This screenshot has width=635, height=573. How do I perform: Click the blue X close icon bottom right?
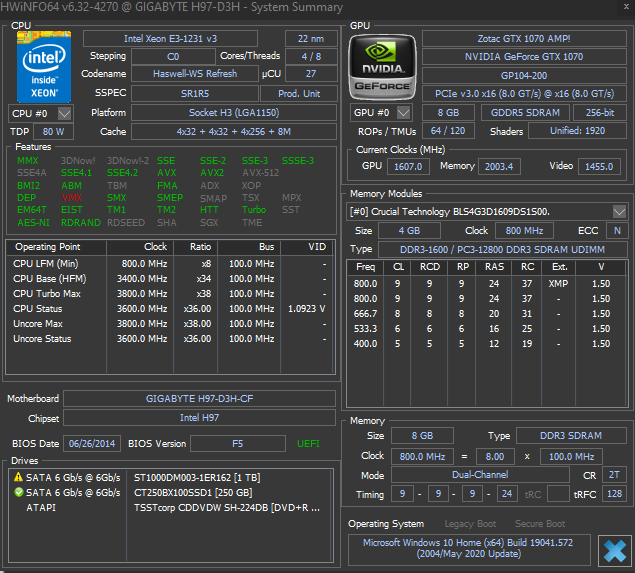point(615,551)
